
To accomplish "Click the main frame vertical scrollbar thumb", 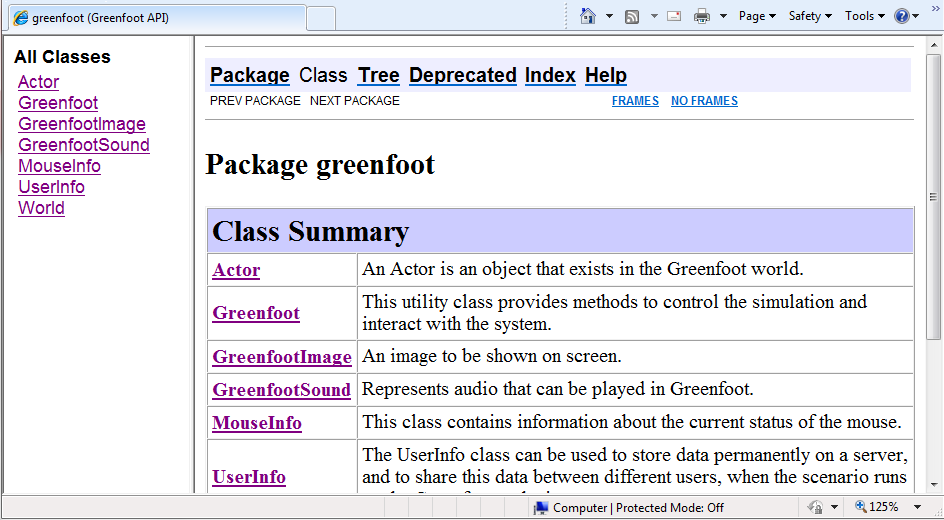I will click(934, 197).
